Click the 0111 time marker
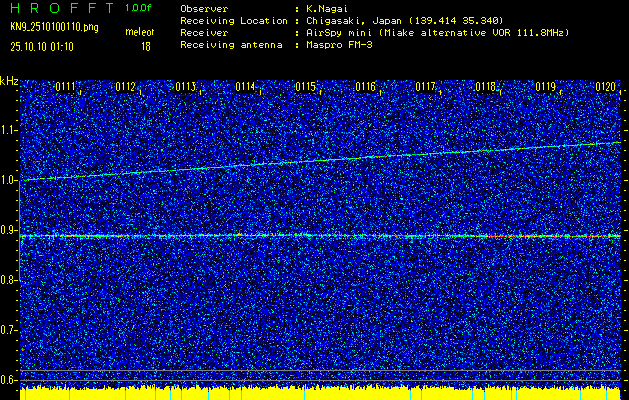The height and width of the screenshot is (400, 629). (x=66, y=87)
